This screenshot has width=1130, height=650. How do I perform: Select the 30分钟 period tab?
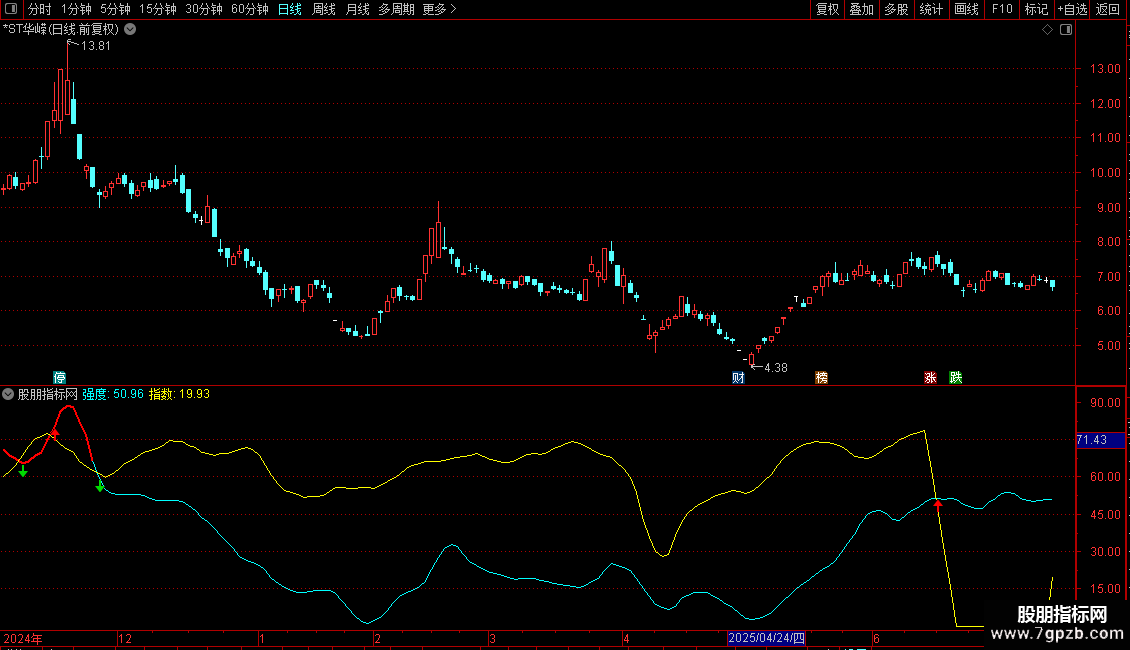click(203, 9)
